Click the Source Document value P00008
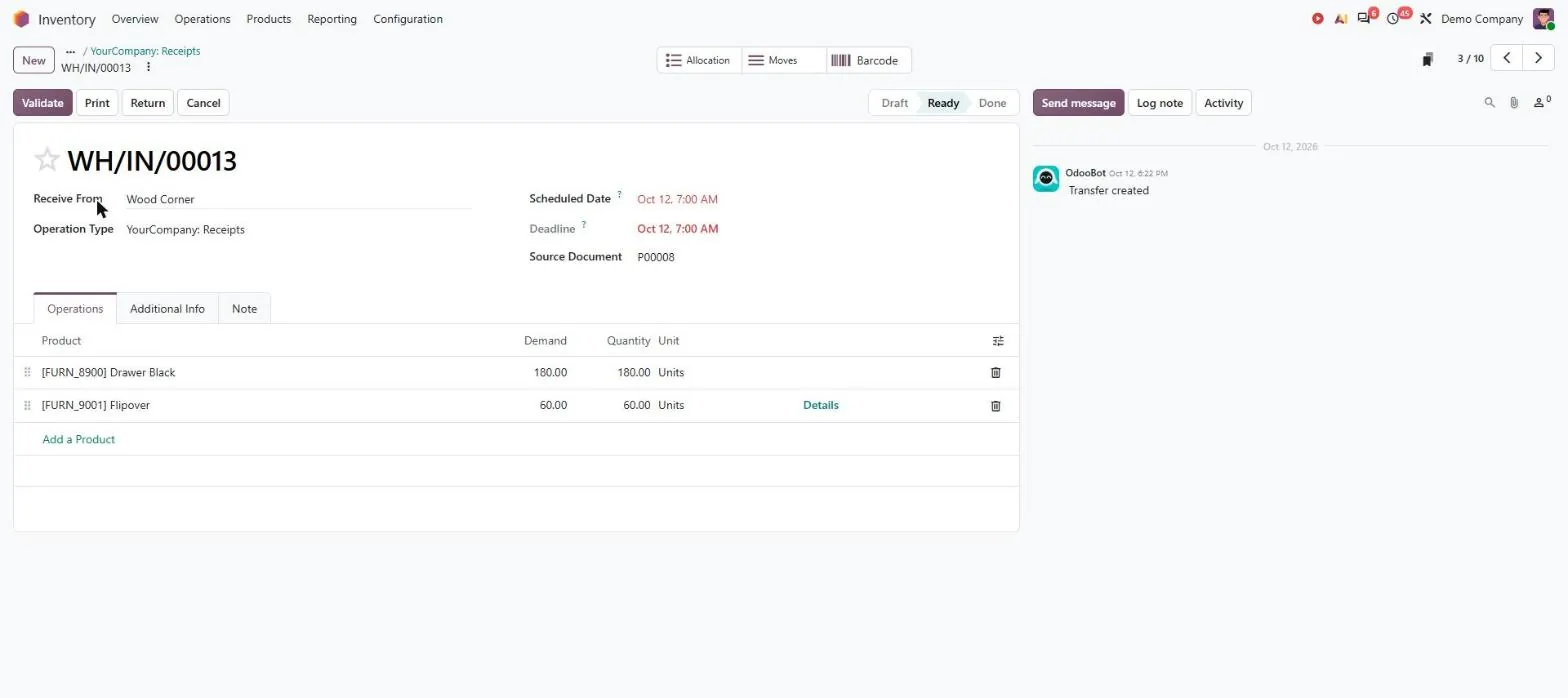 (656, 257)
